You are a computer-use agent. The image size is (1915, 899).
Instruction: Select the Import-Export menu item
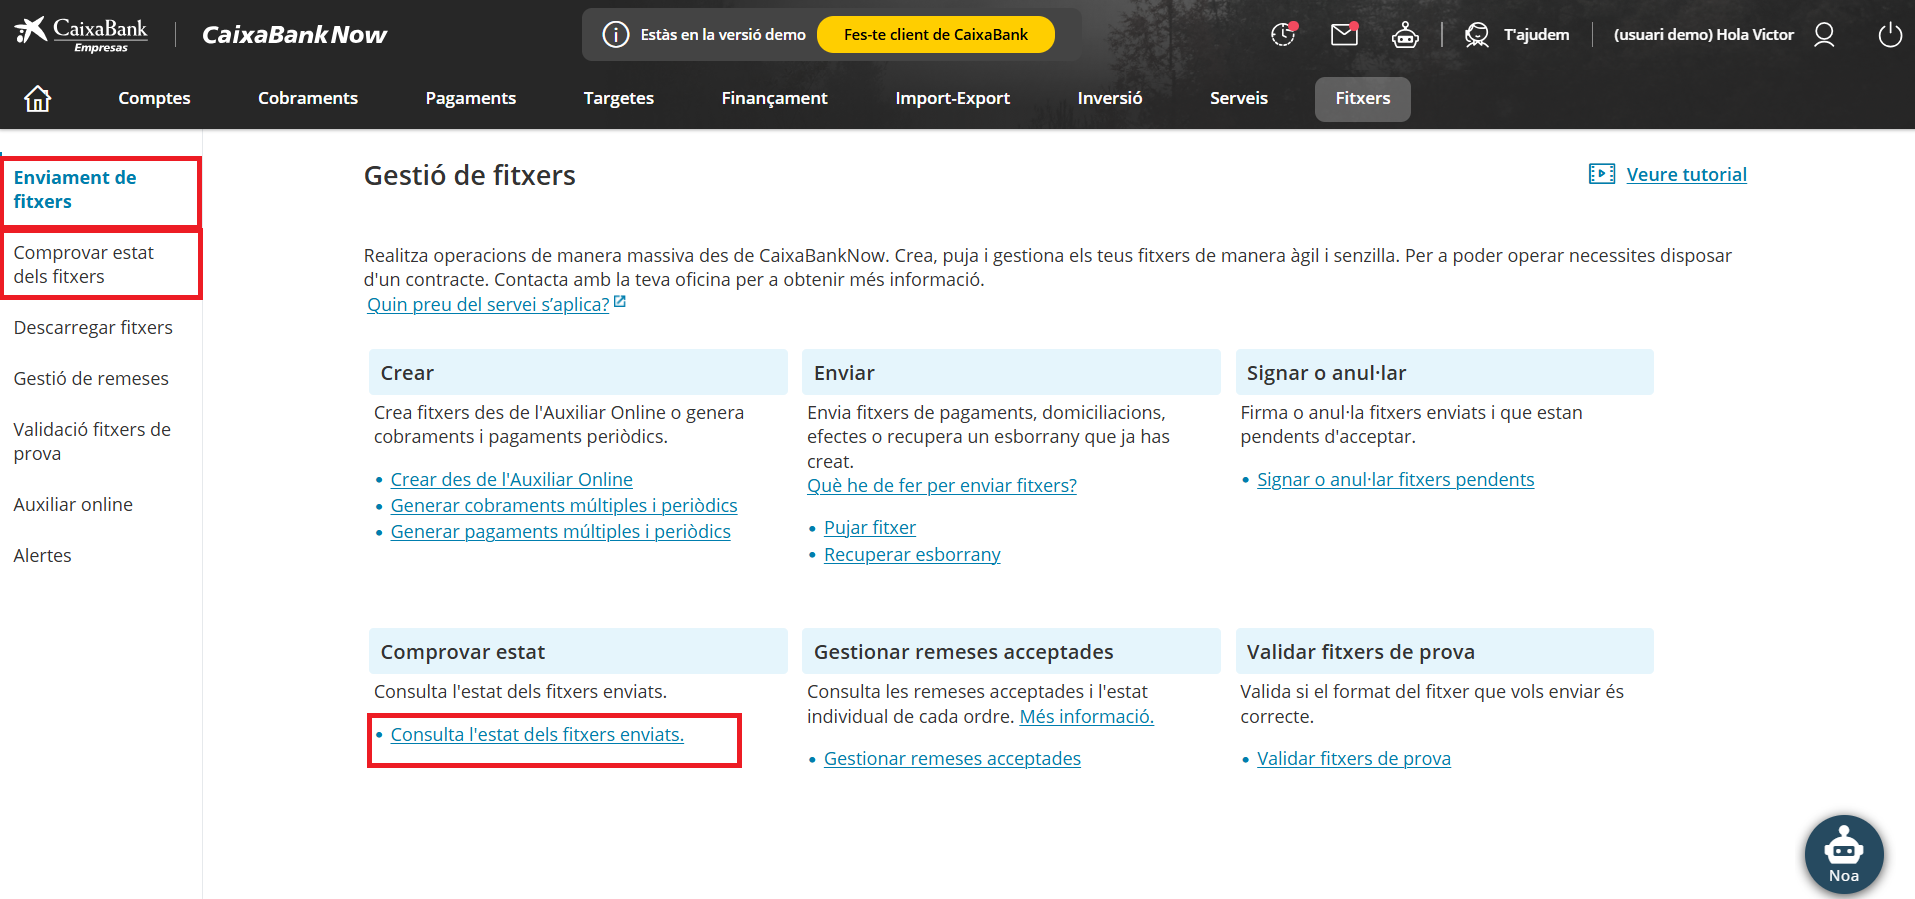click(952, 98)
